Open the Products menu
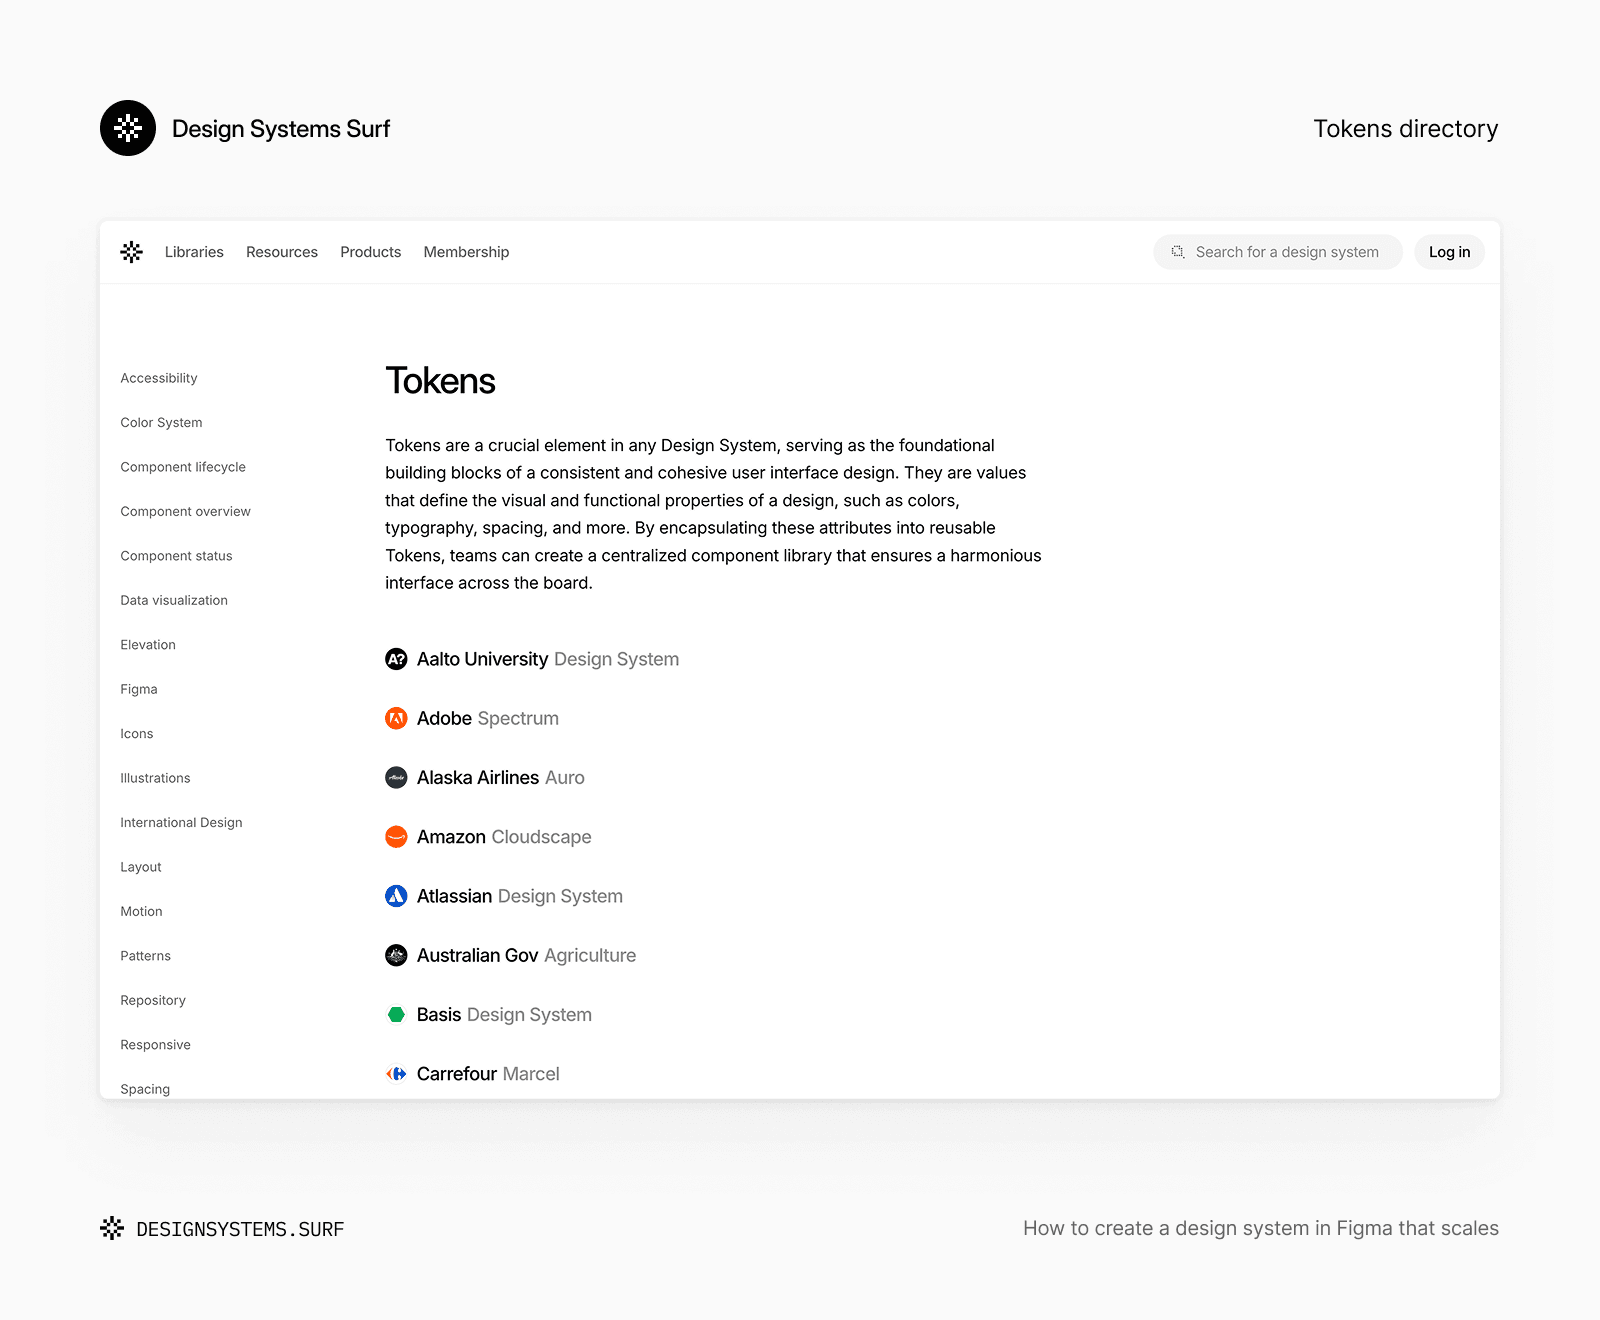Viewport: 1600px width, 1320px height. pyautogui.click(x=370, y=252)
